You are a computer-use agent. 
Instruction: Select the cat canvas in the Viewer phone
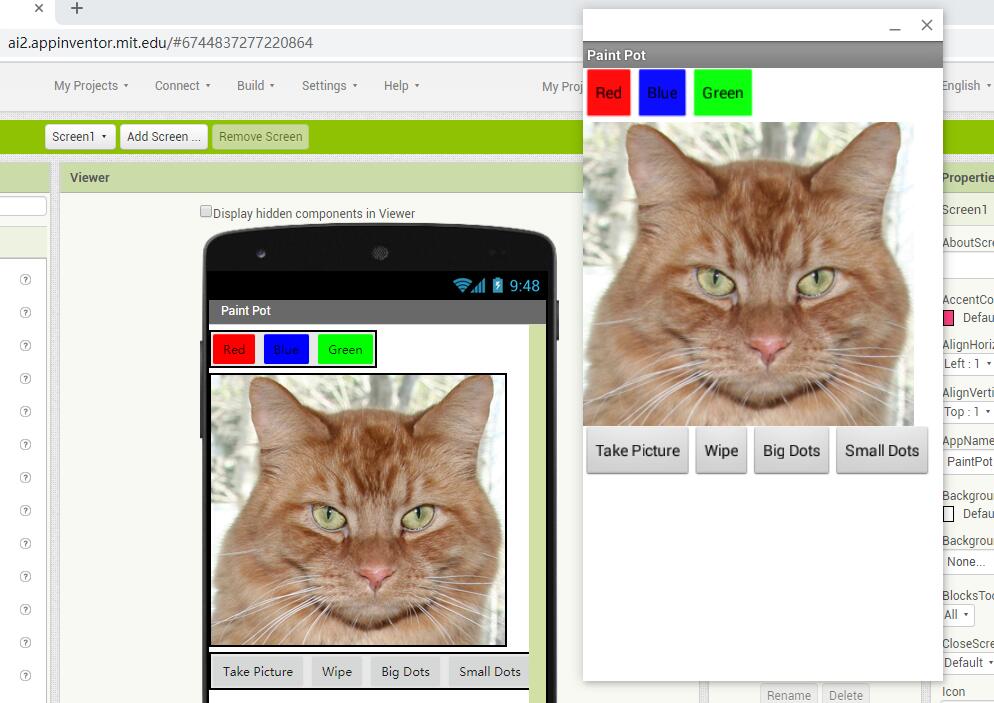coord(358,510)
